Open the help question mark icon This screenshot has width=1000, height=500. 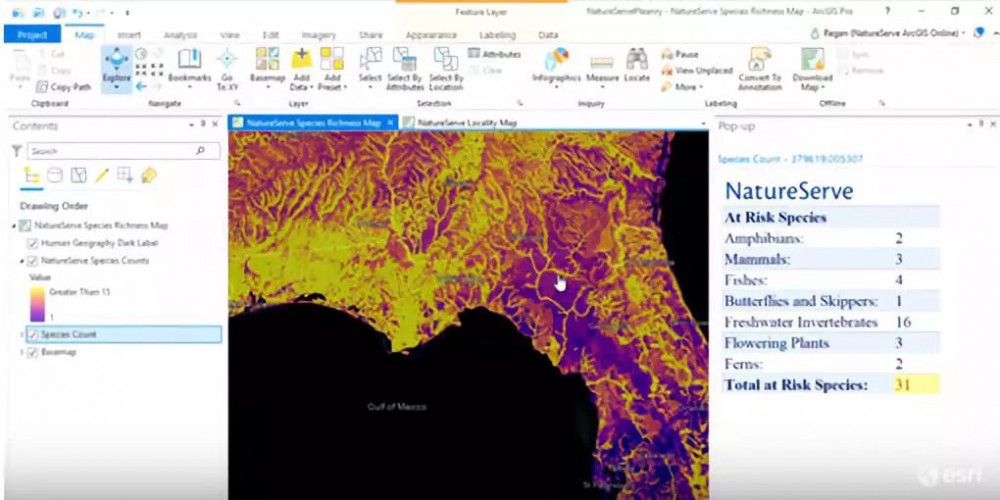click(887, 11)
